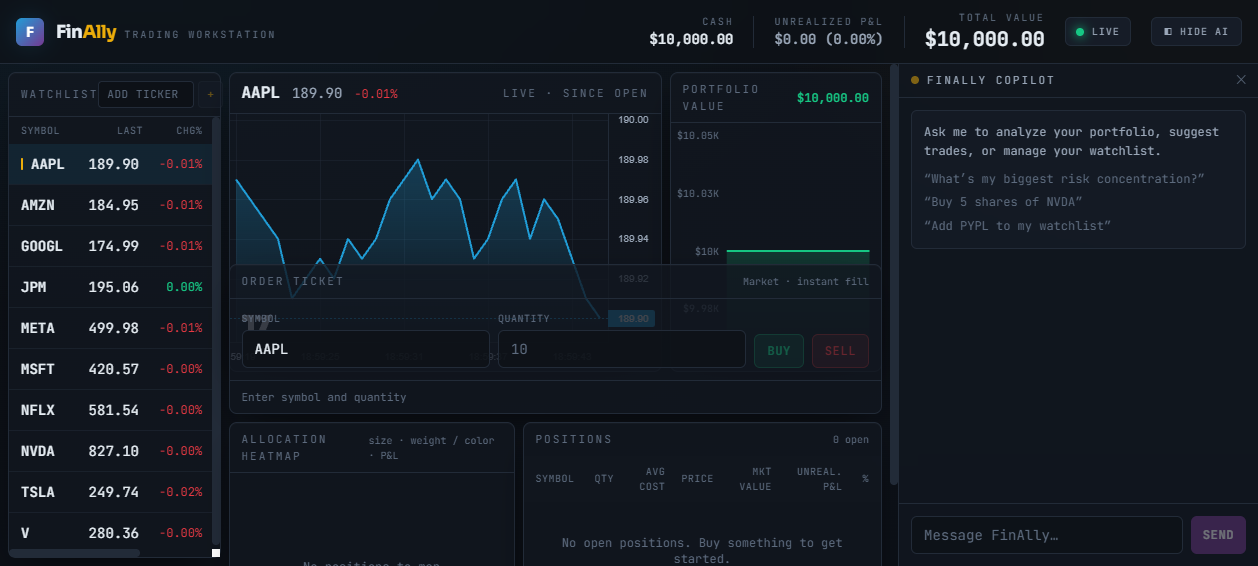Viewport: 1258px width, 566px height.
Task: Click the UNREAL. P&L positions column header
Action: point(819,479)
